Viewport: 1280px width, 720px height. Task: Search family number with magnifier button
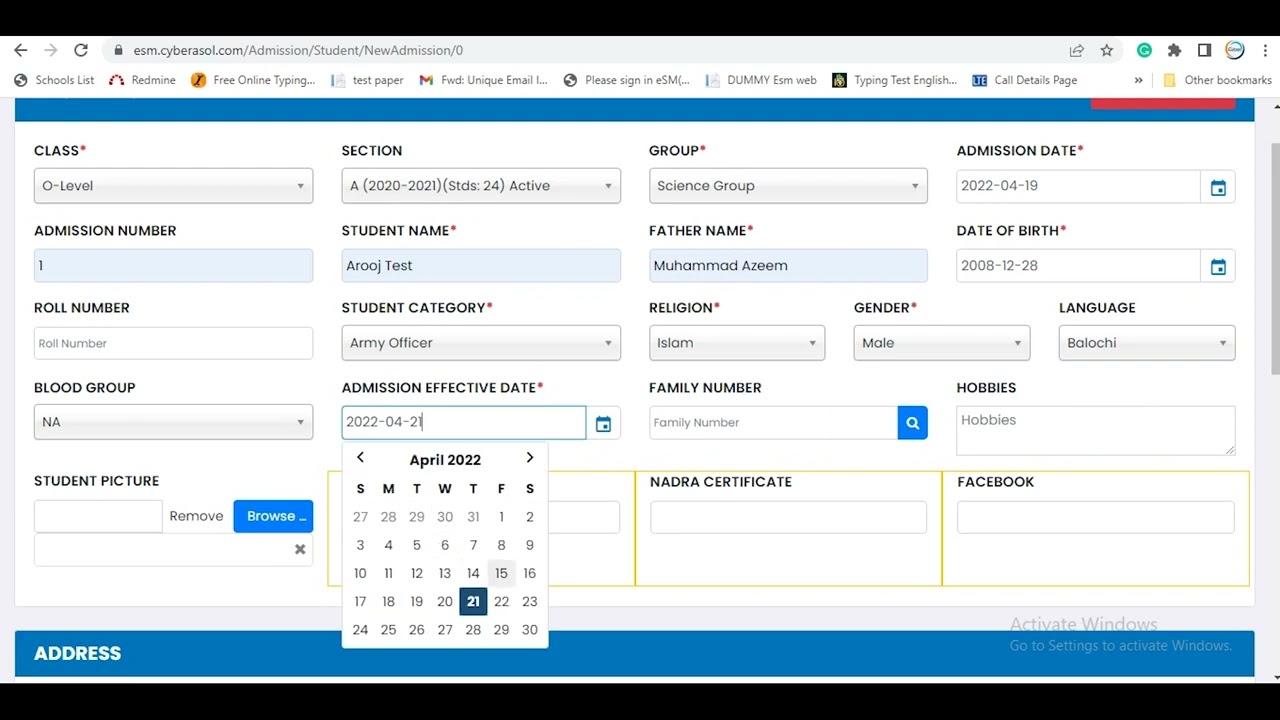pos(912,423)
